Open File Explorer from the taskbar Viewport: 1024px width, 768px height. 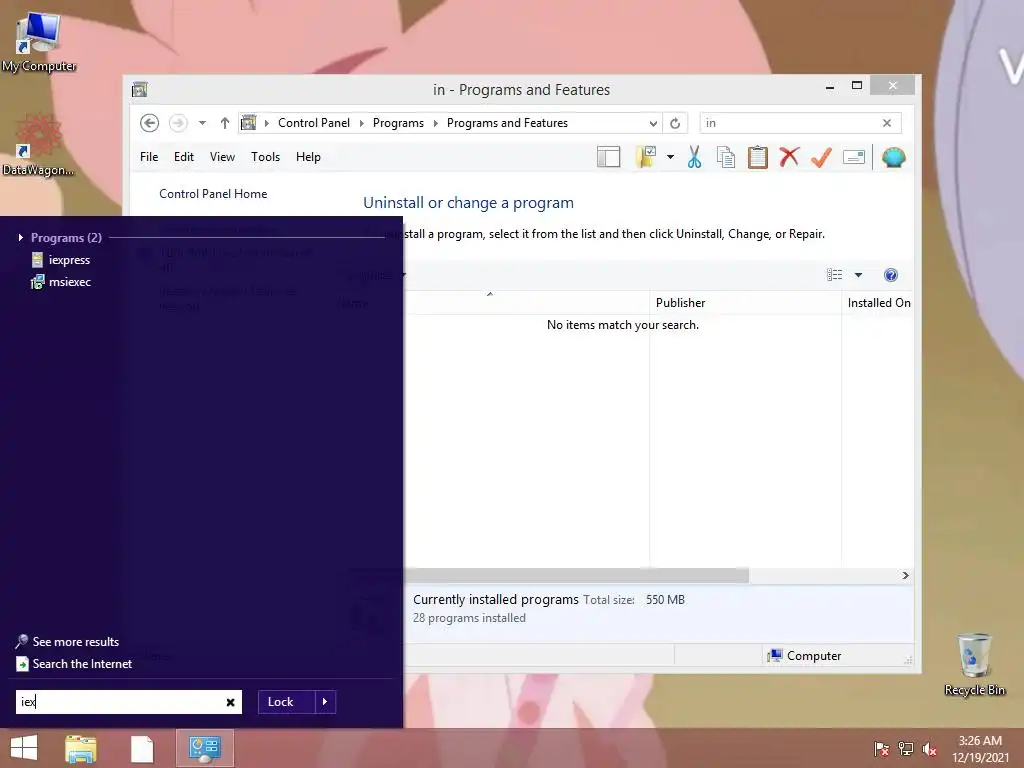[80, 748]
